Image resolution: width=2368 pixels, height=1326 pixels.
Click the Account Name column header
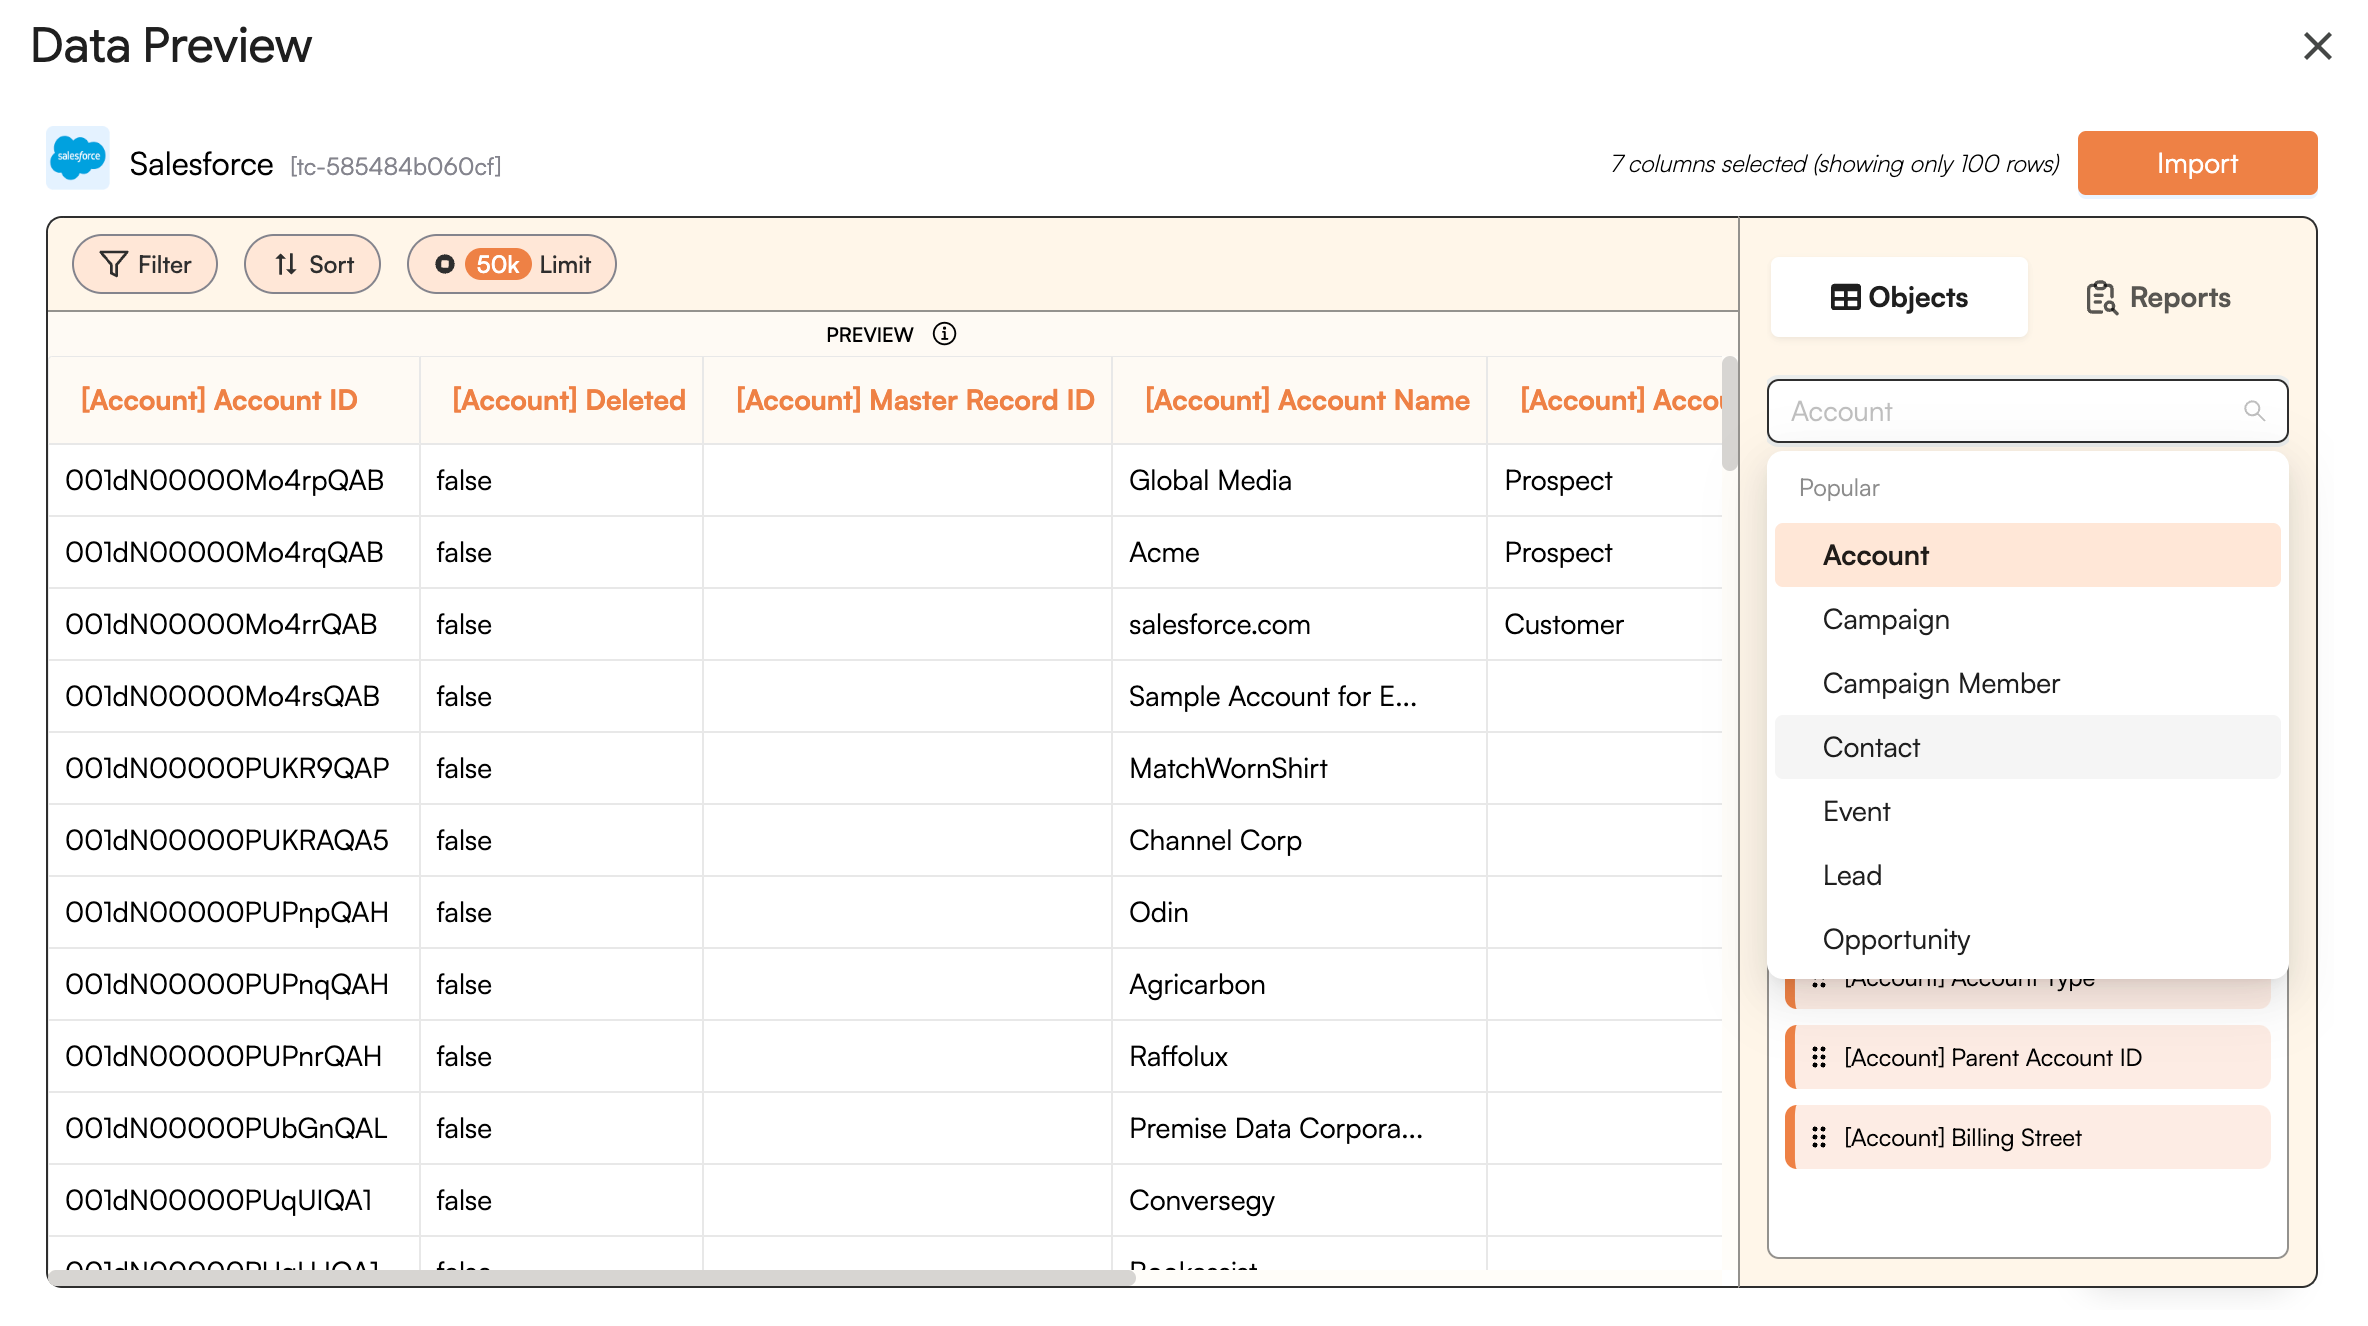tap(1306, 400)
